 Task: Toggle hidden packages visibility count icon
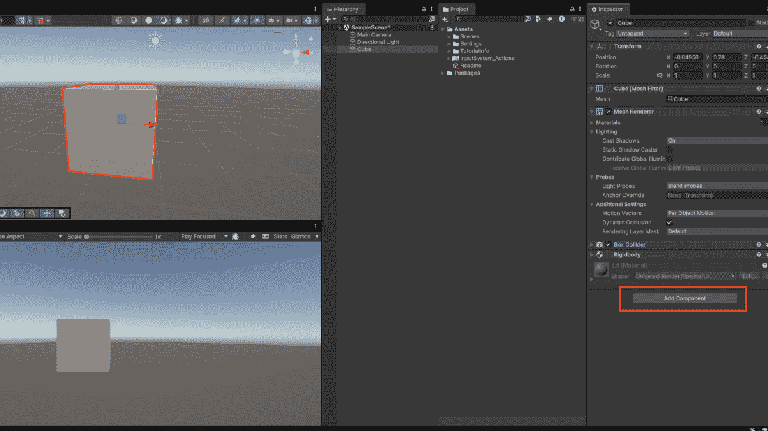[578, 20]
